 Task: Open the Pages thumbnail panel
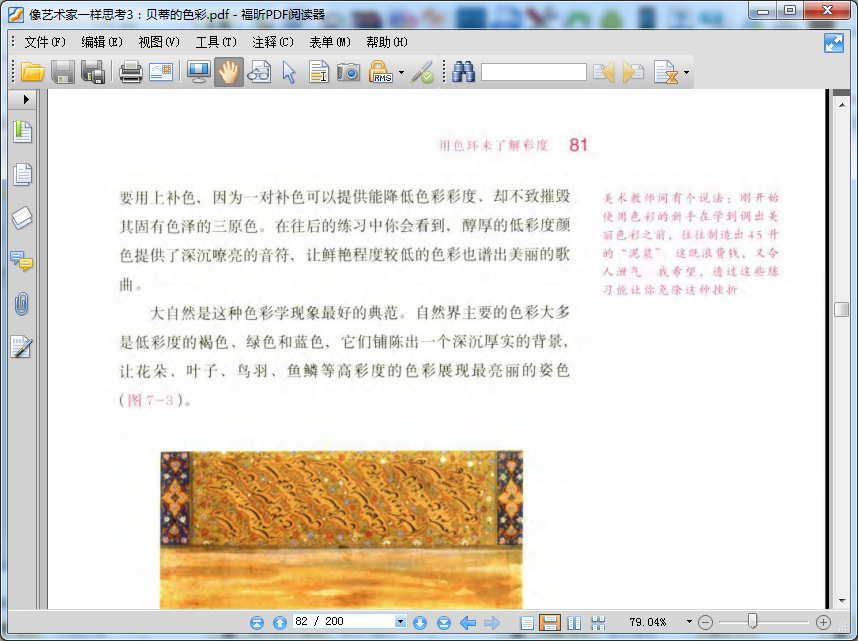tap(22, 175)
